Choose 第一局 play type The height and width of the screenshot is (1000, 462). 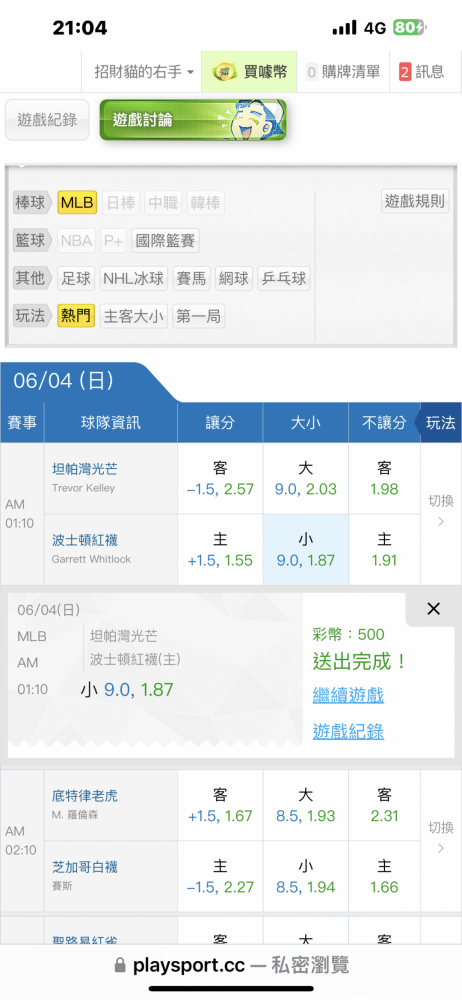tap(198, 316)
